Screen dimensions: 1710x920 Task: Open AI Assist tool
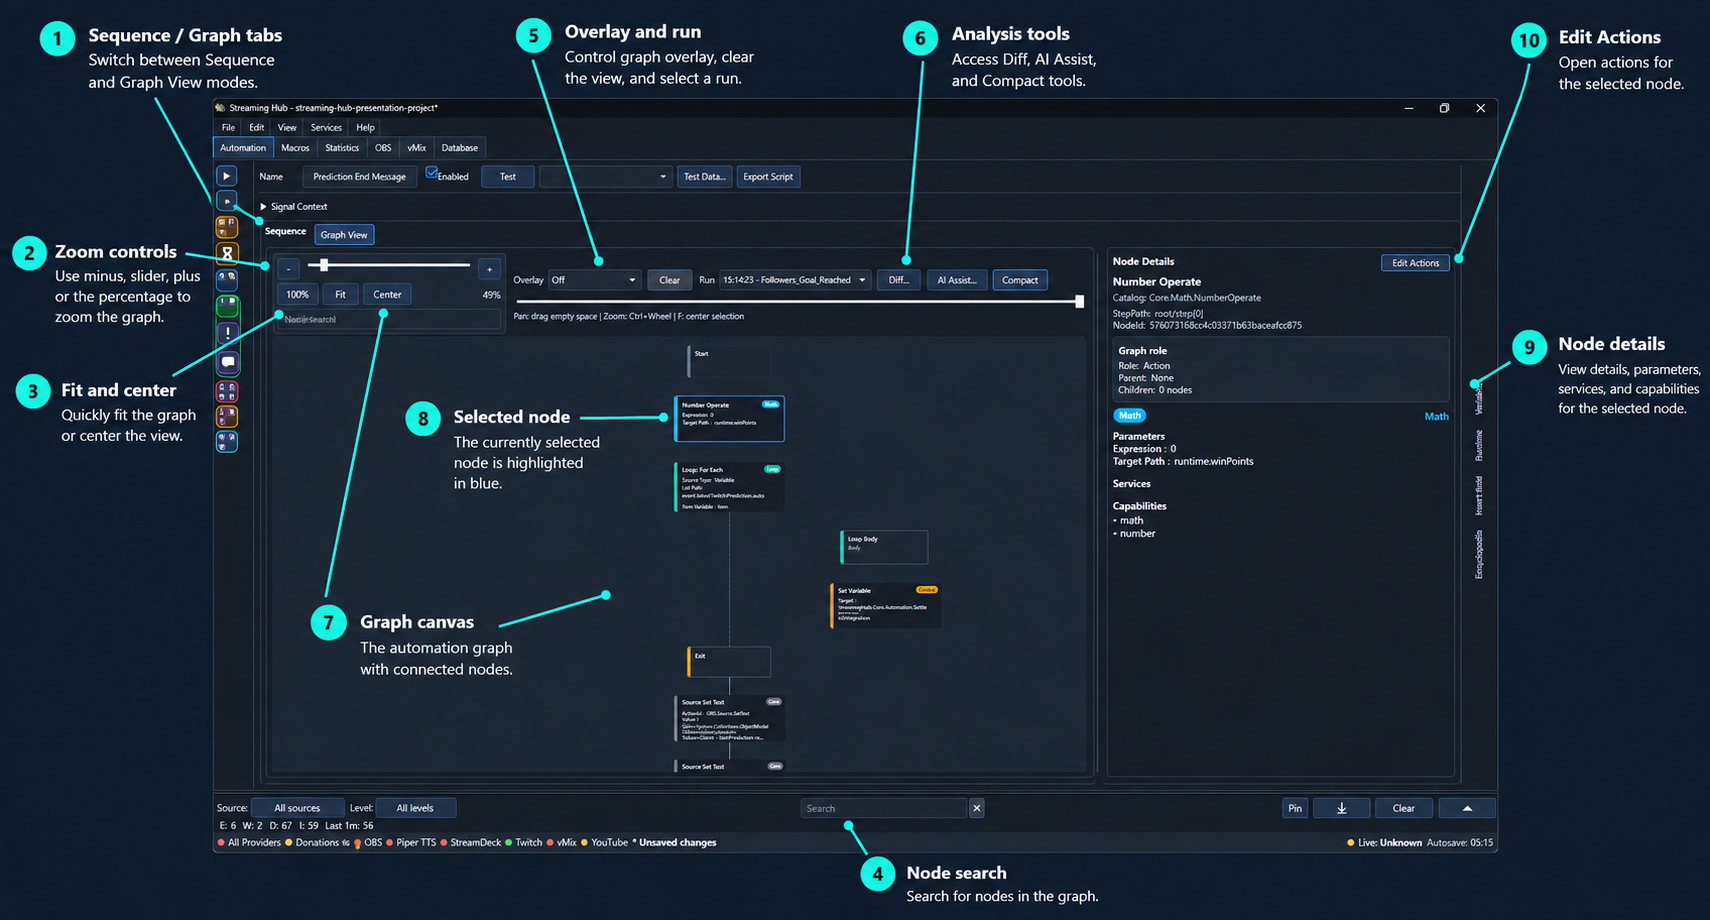pos(957,280)
